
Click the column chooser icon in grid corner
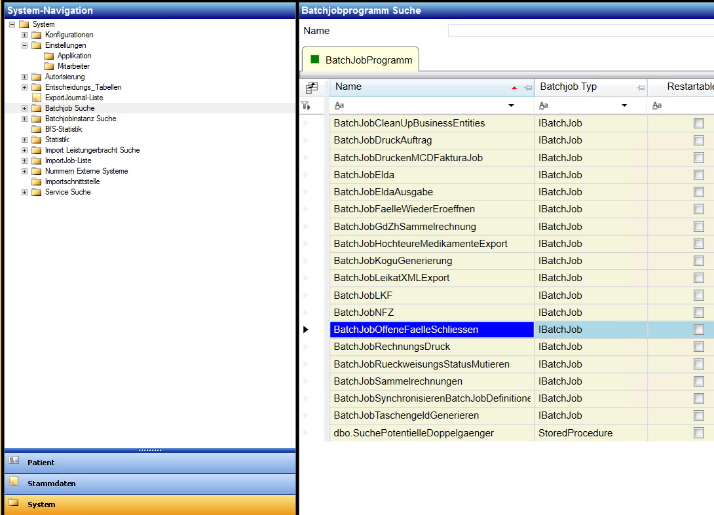click(x=311, y=88)
